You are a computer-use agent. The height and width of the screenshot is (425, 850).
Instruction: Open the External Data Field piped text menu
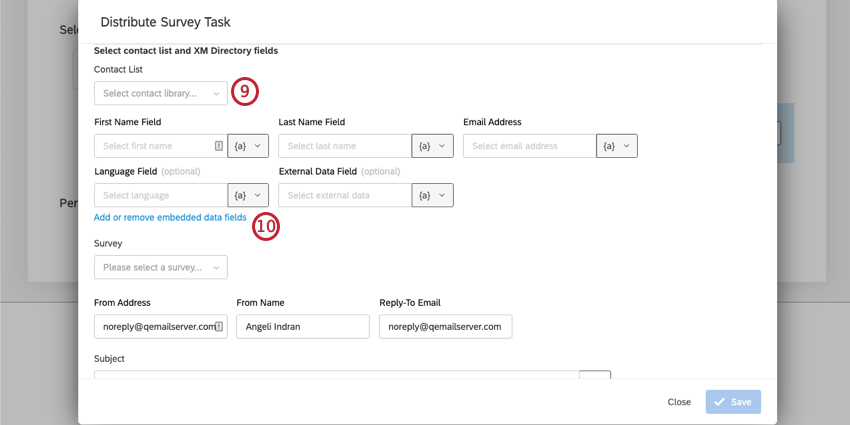[x=432, y=195]
